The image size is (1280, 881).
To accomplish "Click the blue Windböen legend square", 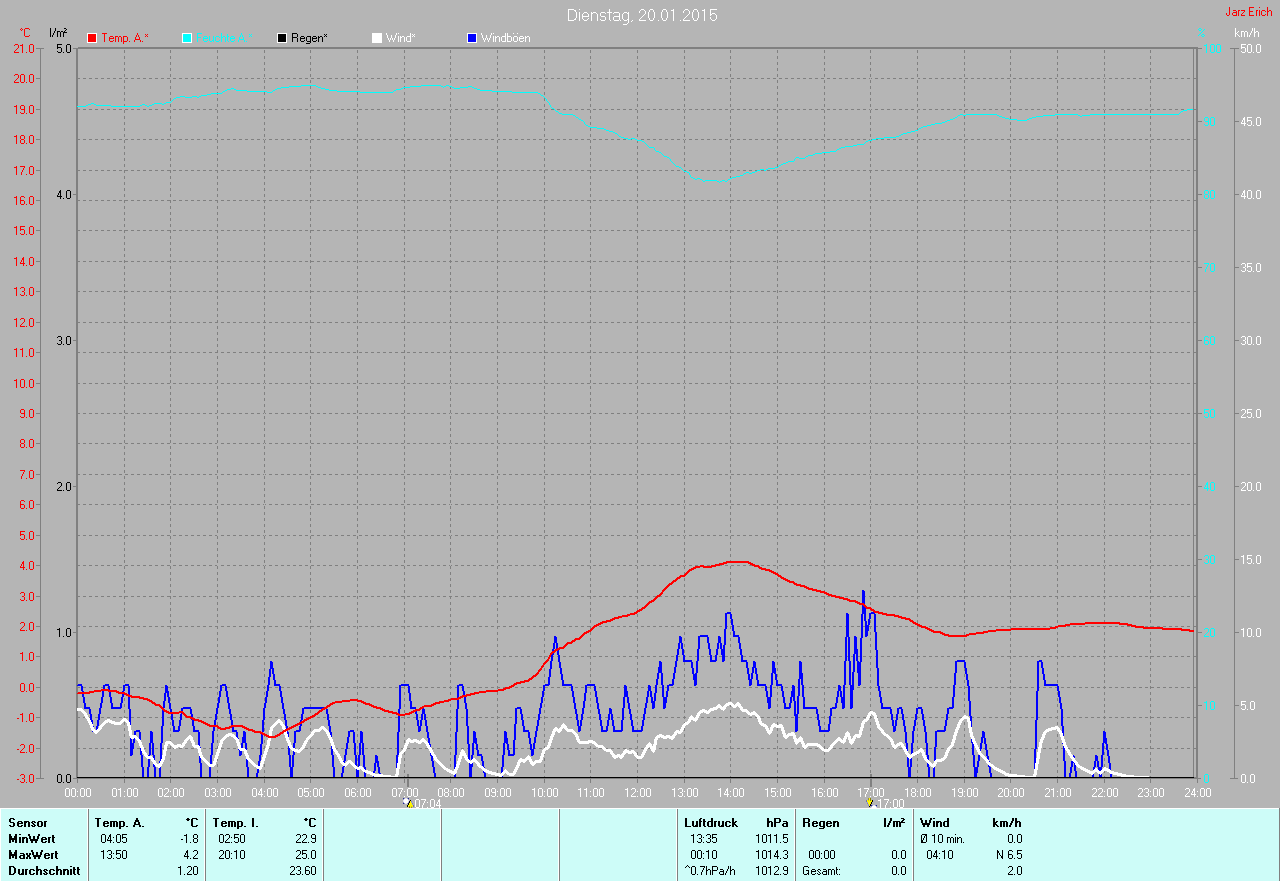I will click(x=472, y=38).
